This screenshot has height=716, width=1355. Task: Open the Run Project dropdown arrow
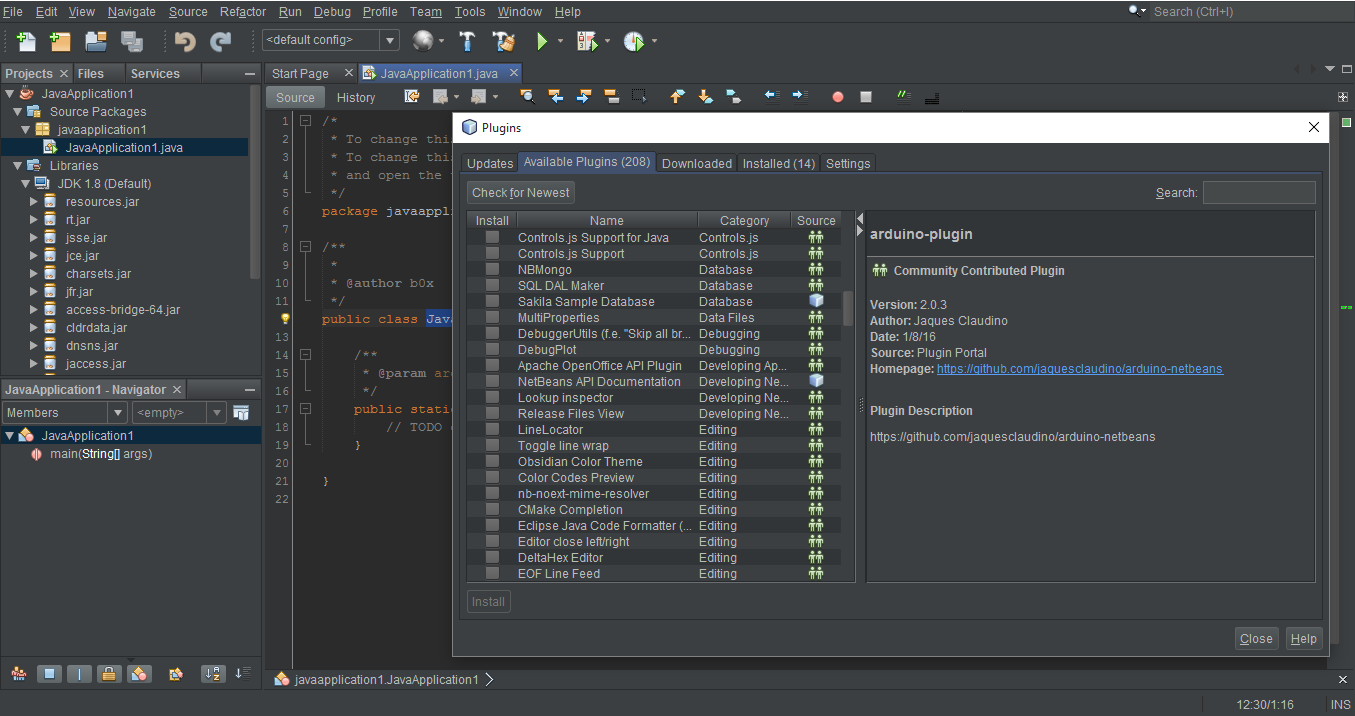click(x=561, y=41)
